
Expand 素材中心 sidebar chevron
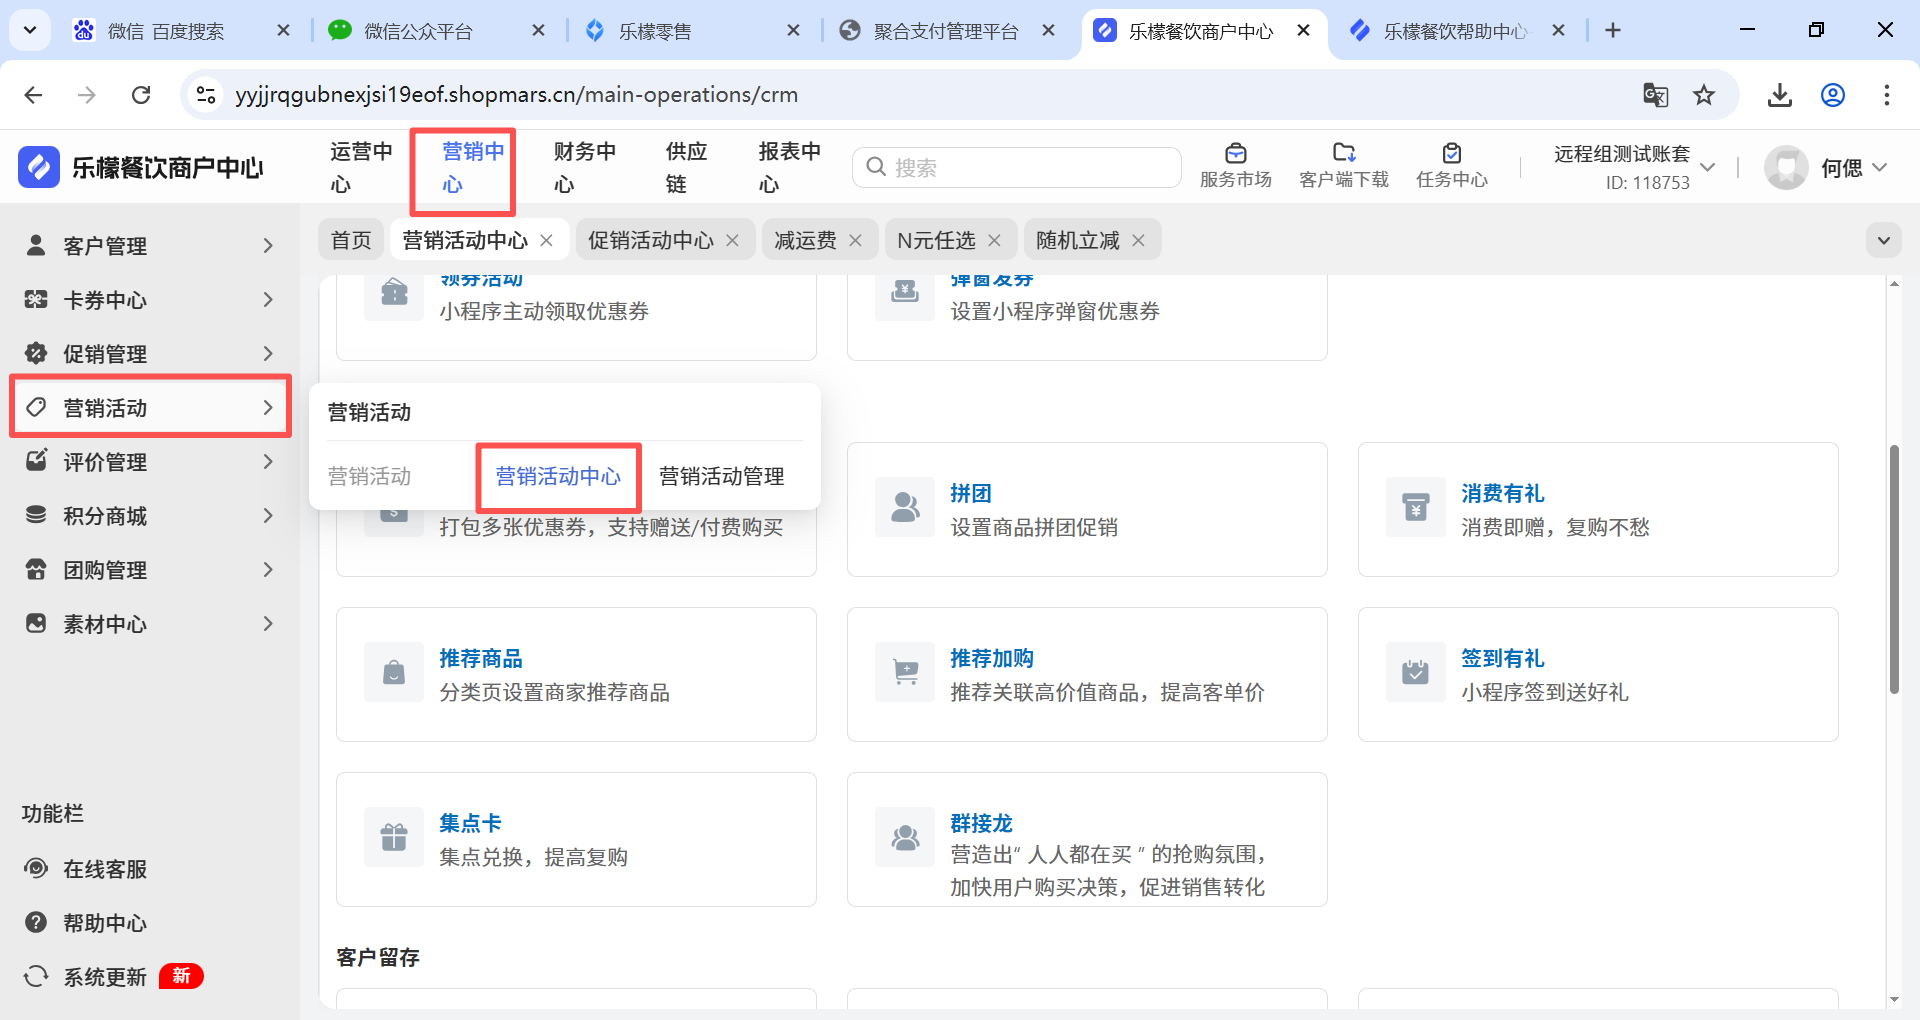coord(268,623)
